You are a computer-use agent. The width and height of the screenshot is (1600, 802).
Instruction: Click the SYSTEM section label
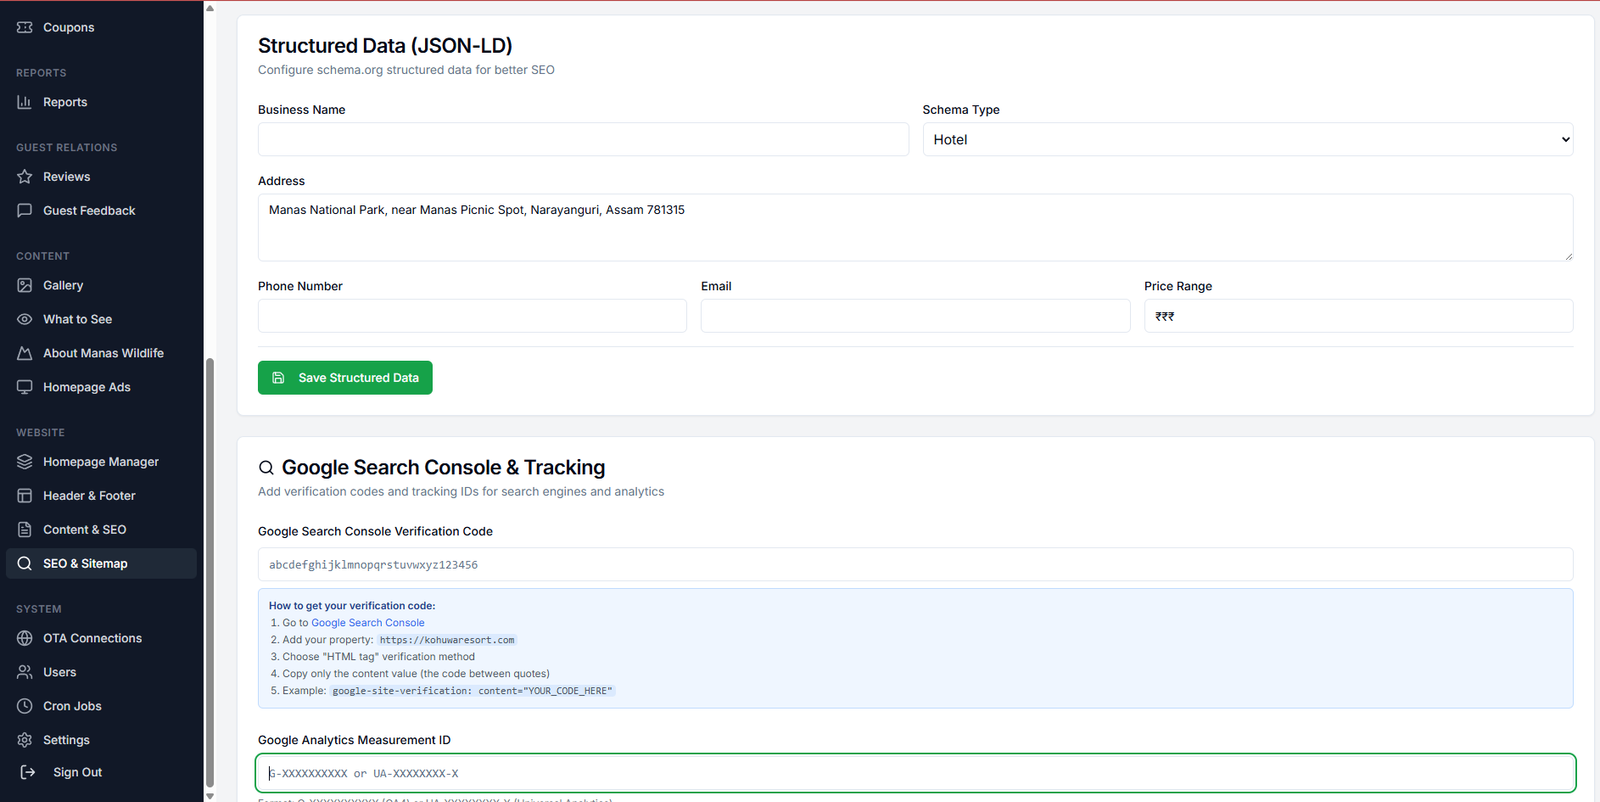coord(39,609)
